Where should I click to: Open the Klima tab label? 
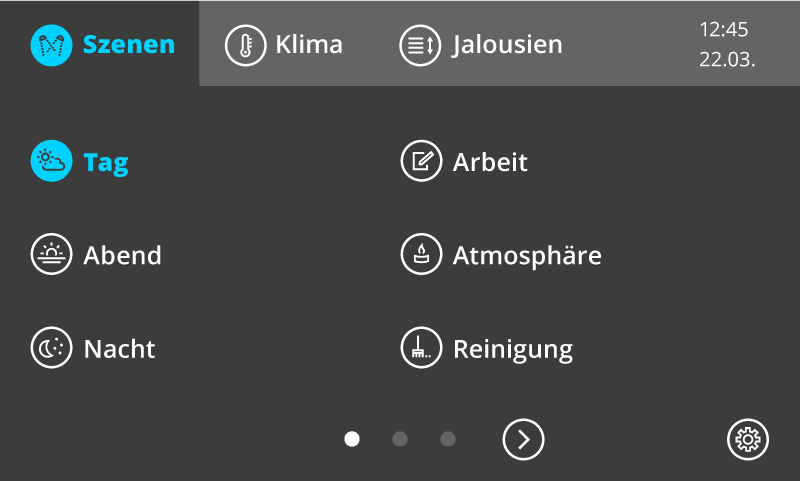tap(309, 45)
